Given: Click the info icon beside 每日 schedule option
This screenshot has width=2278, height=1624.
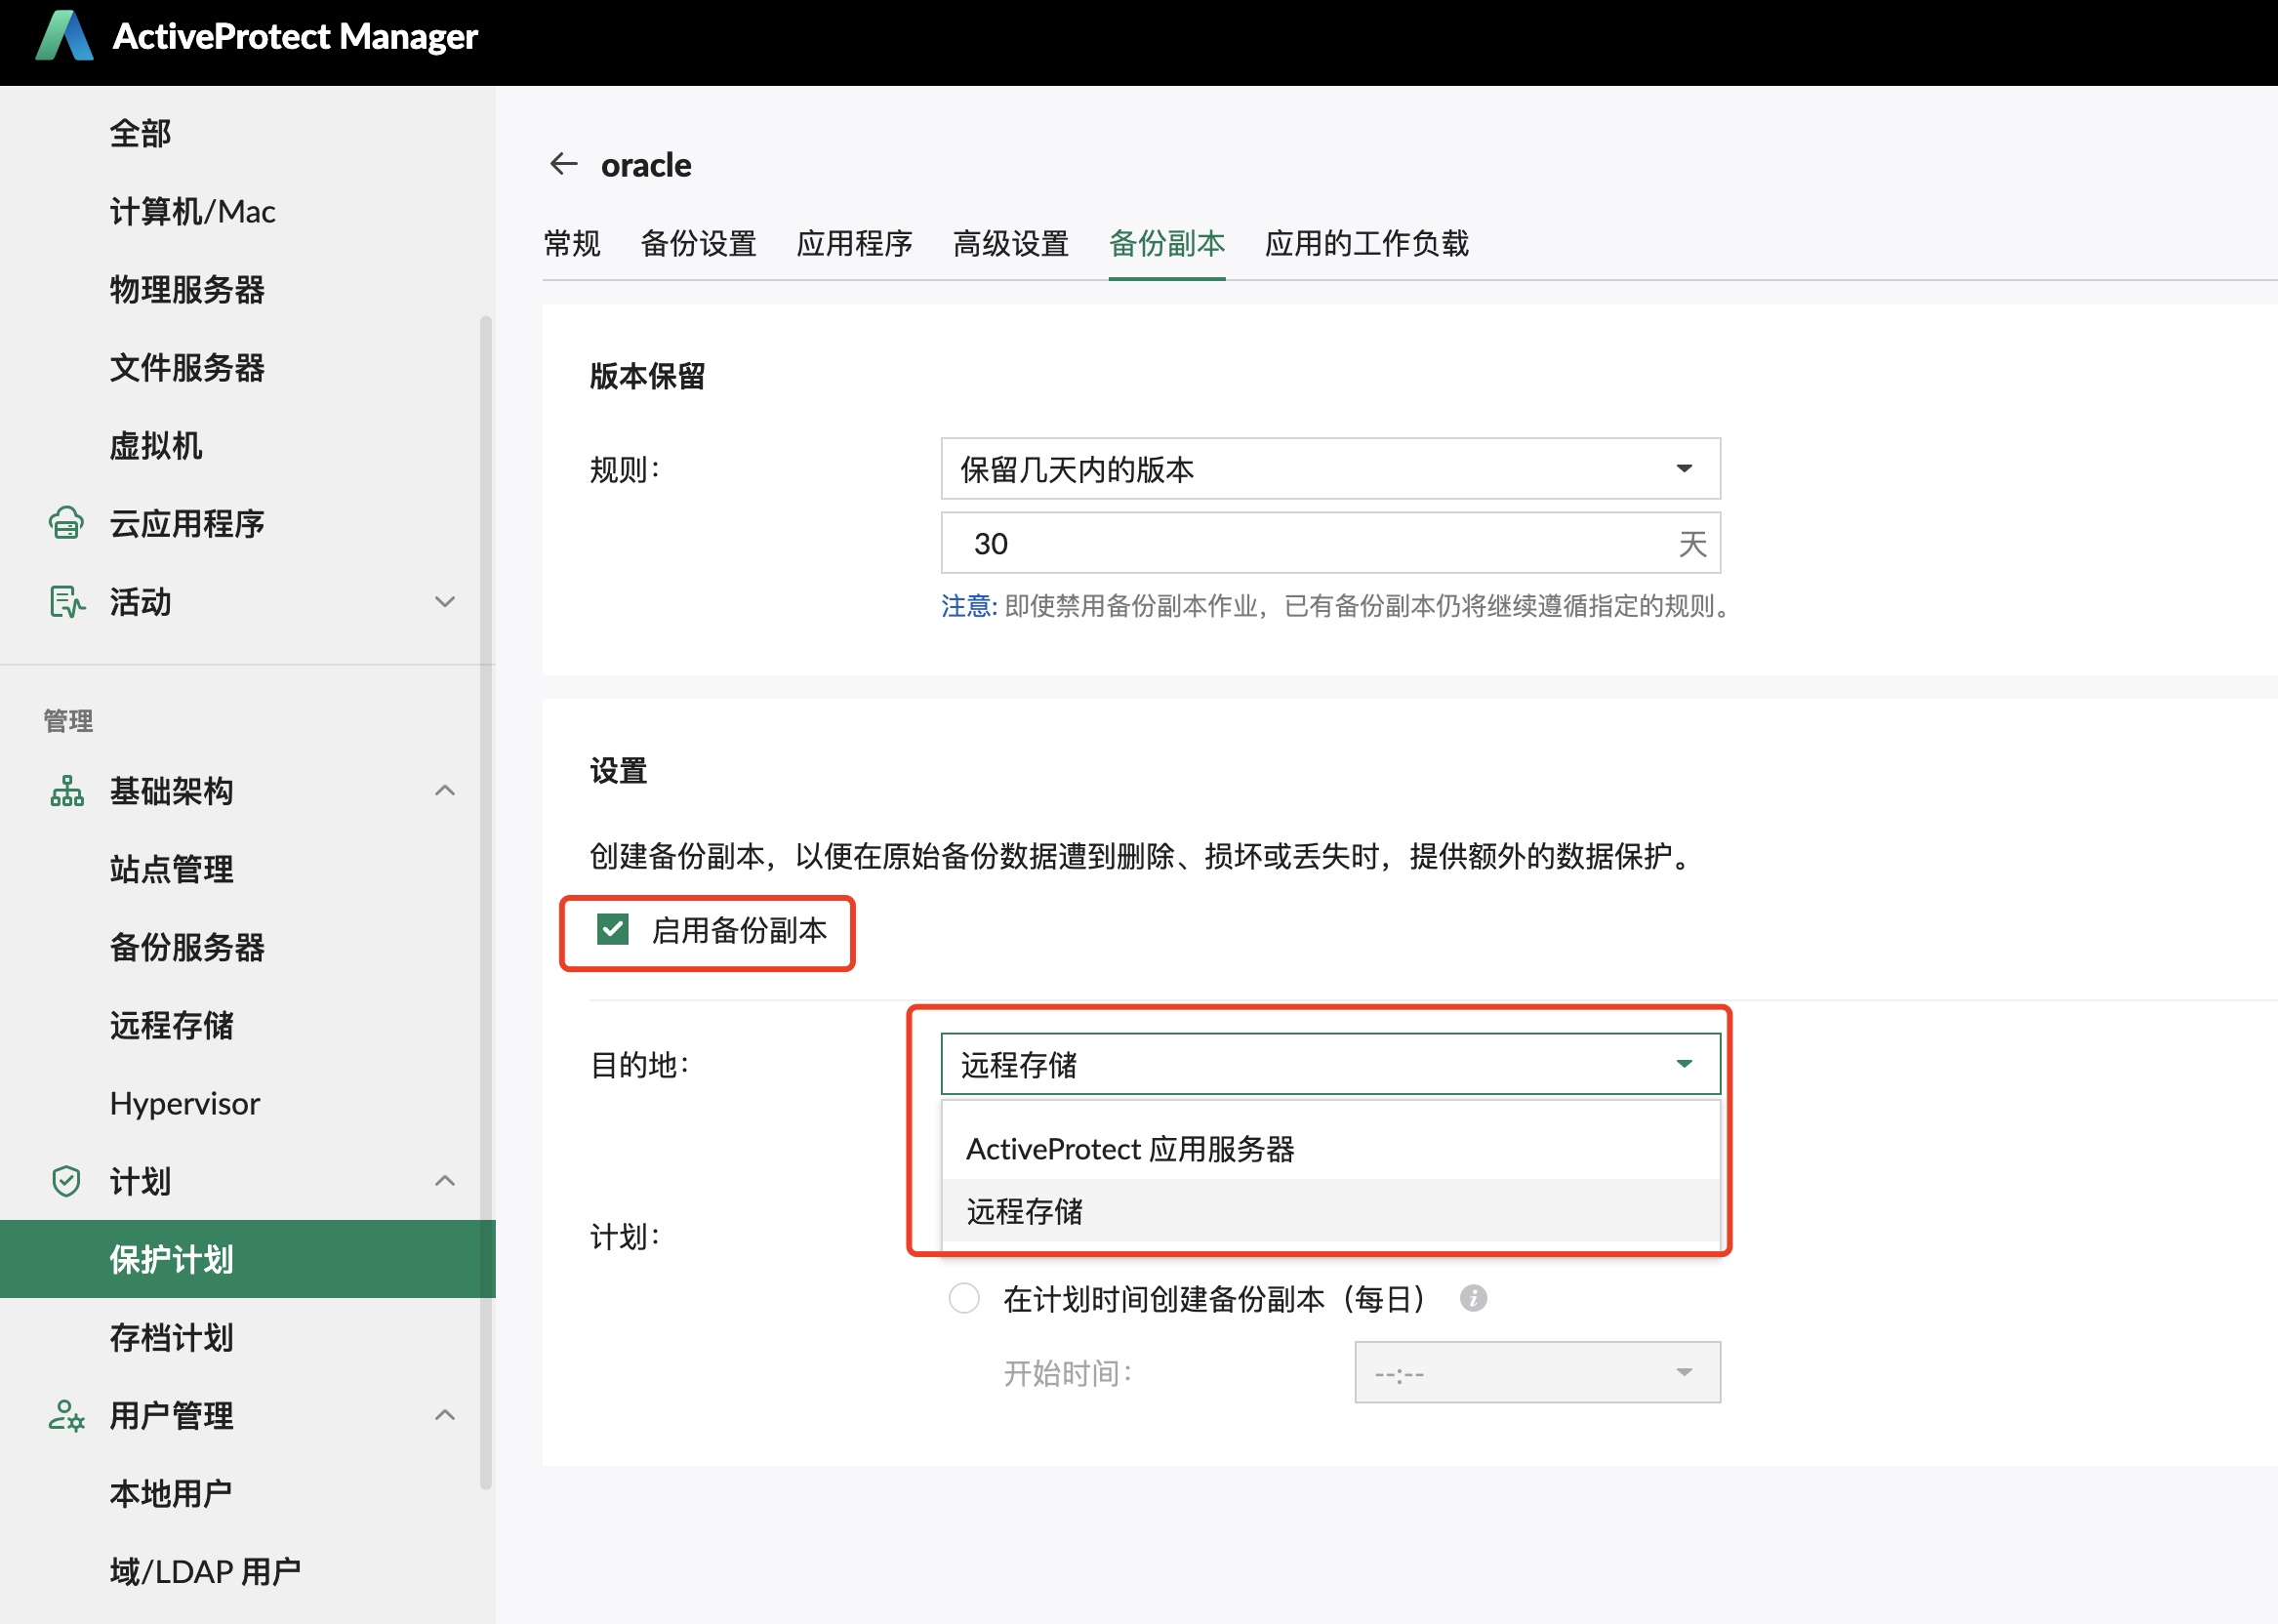Looking at the screenshot, I should tap(1473, 1298).
